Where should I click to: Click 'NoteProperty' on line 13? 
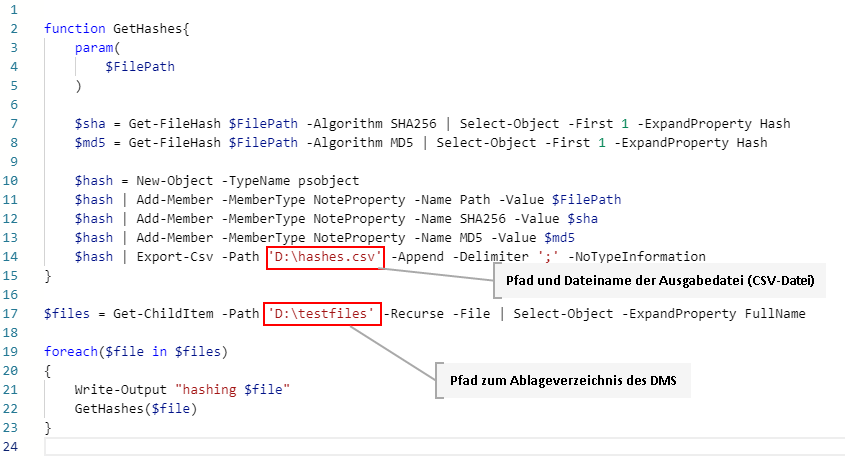pyautogui.click(x=359, y=238)
